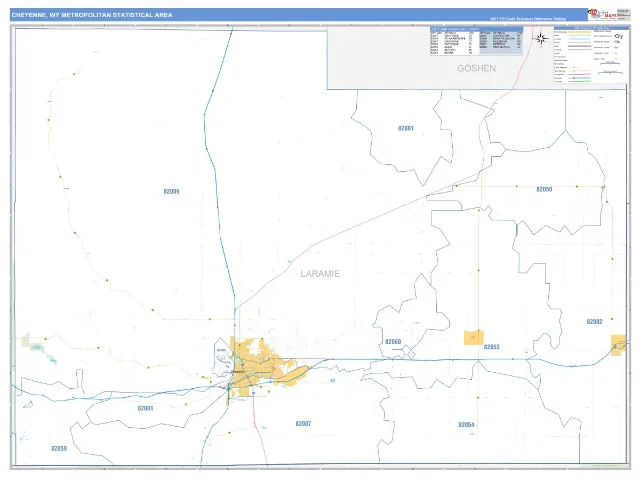Click the small 82005 label near Cheyenne
This screenshot has width=640, height=480.
(221, 350)
